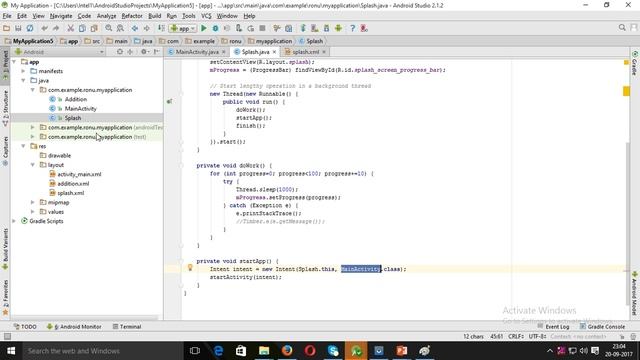Run the app with green play icon

[204, 28]
